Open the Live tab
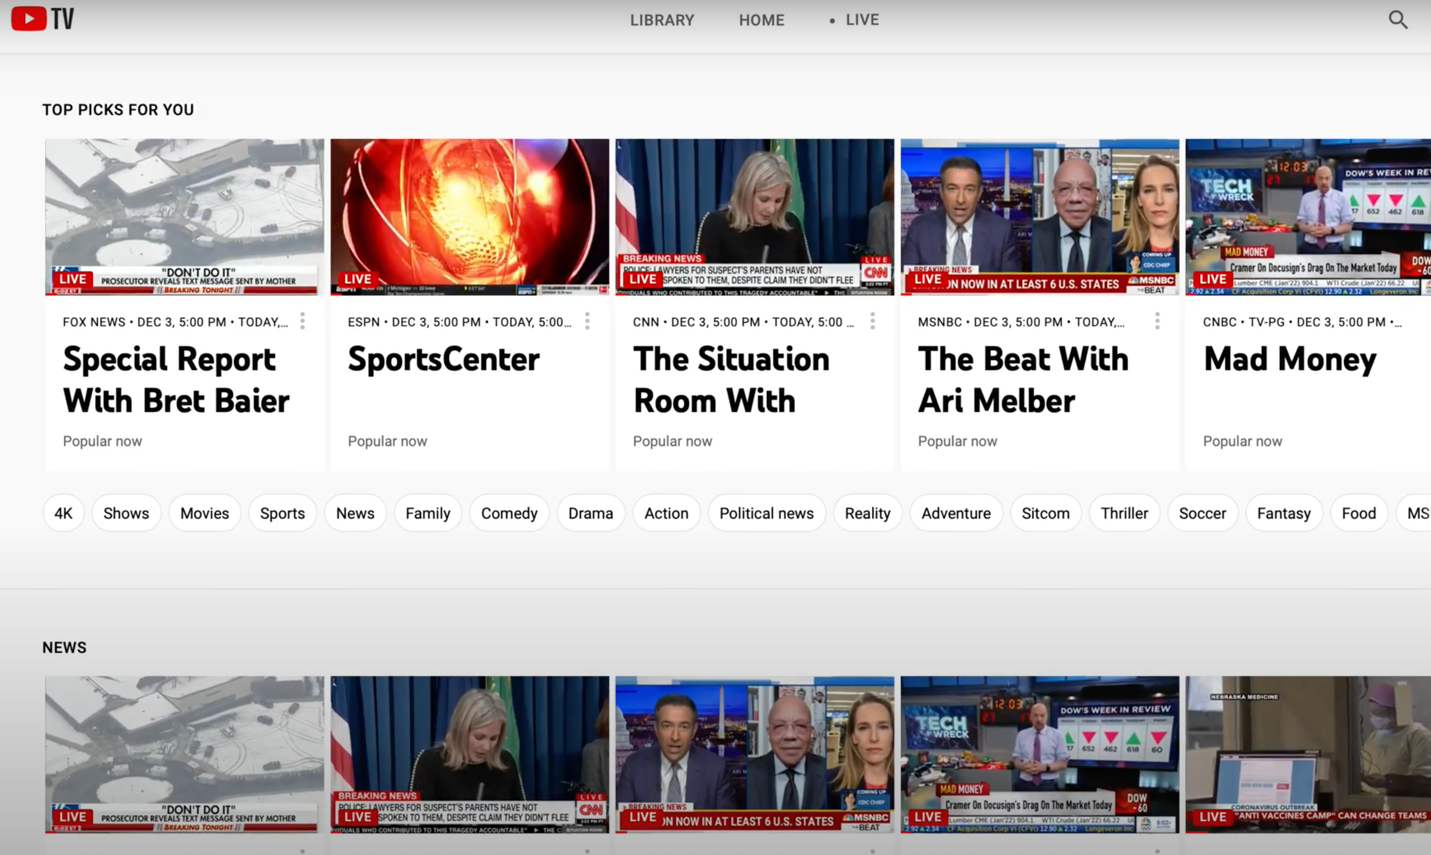 coord(854,20)
